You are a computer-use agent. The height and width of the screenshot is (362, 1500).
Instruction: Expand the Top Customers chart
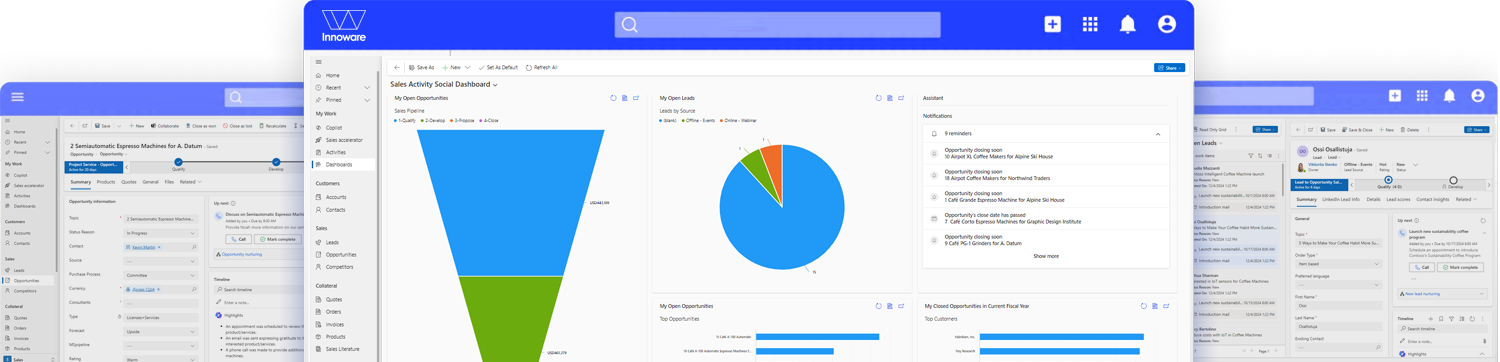(1166, 306)
